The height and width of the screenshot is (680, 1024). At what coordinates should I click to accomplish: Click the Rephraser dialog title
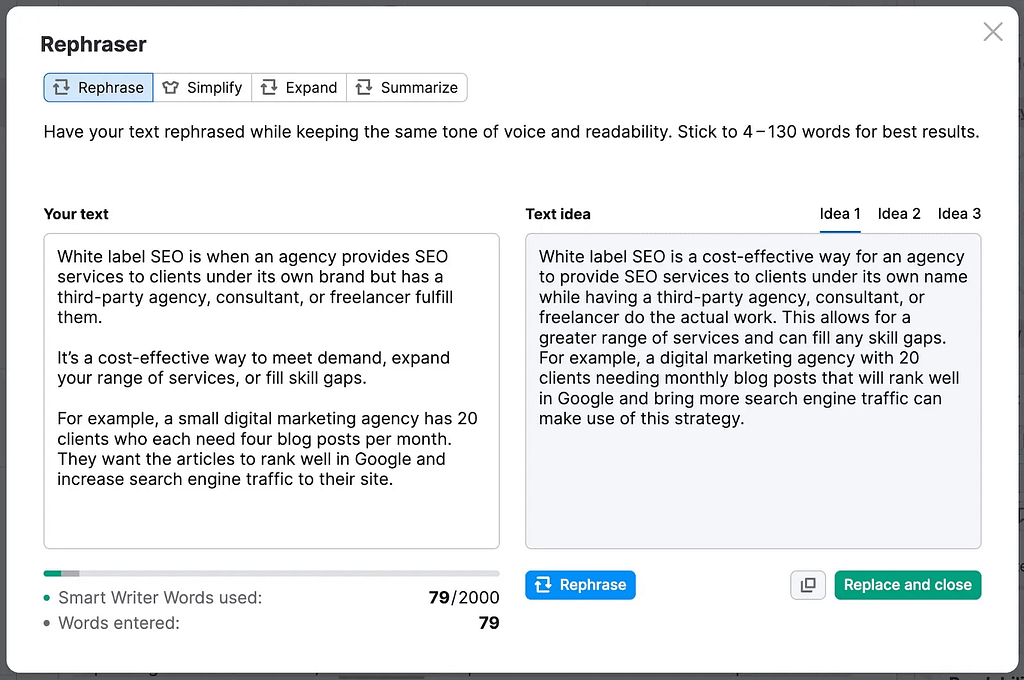(93, 44)
